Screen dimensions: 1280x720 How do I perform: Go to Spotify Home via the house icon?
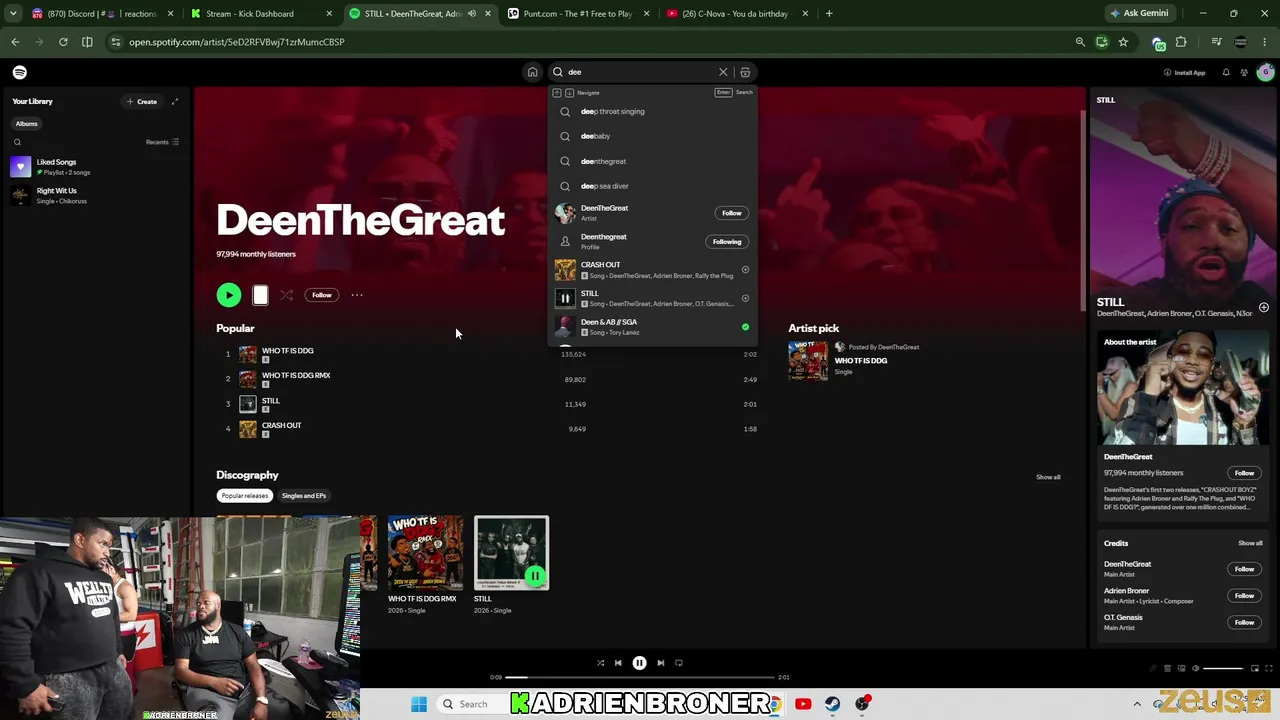(x=532, y=72)
